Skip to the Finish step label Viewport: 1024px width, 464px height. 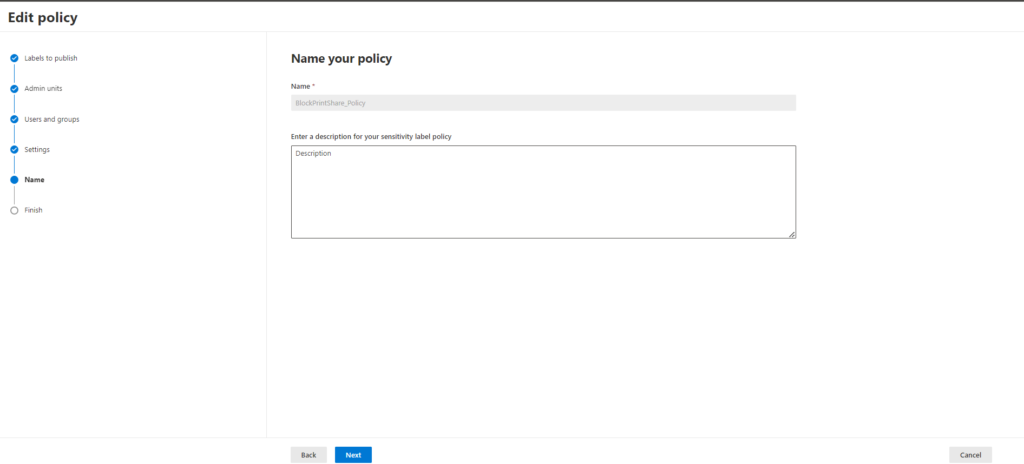pos(34,210)
